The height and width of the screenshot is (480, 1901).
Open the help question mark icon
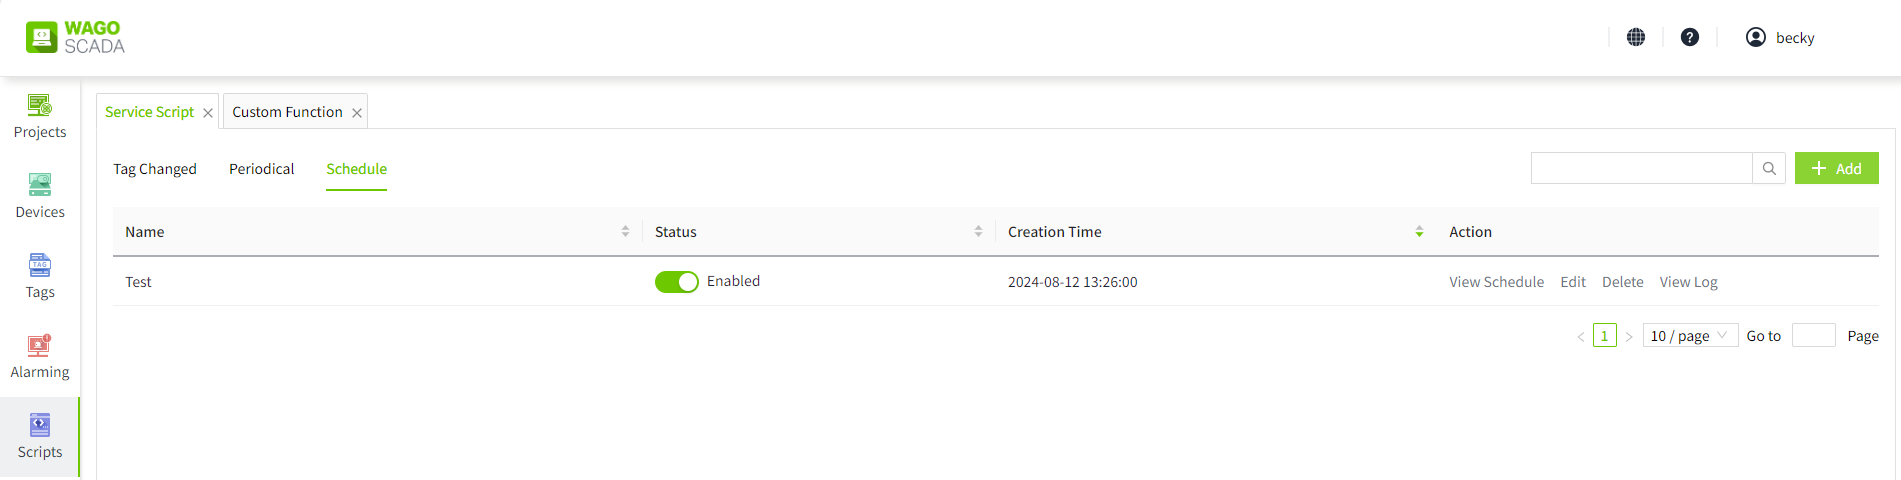coord(1690,37)
